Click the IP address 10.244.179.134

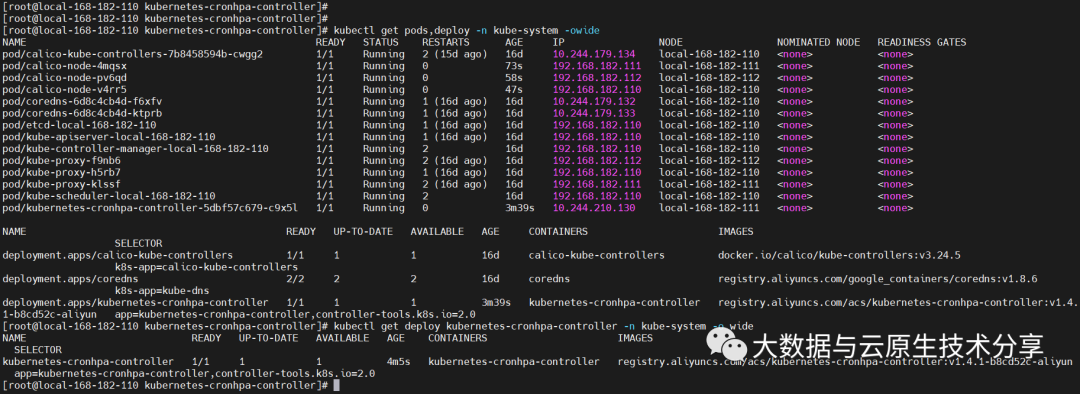[x=594, y=54]
